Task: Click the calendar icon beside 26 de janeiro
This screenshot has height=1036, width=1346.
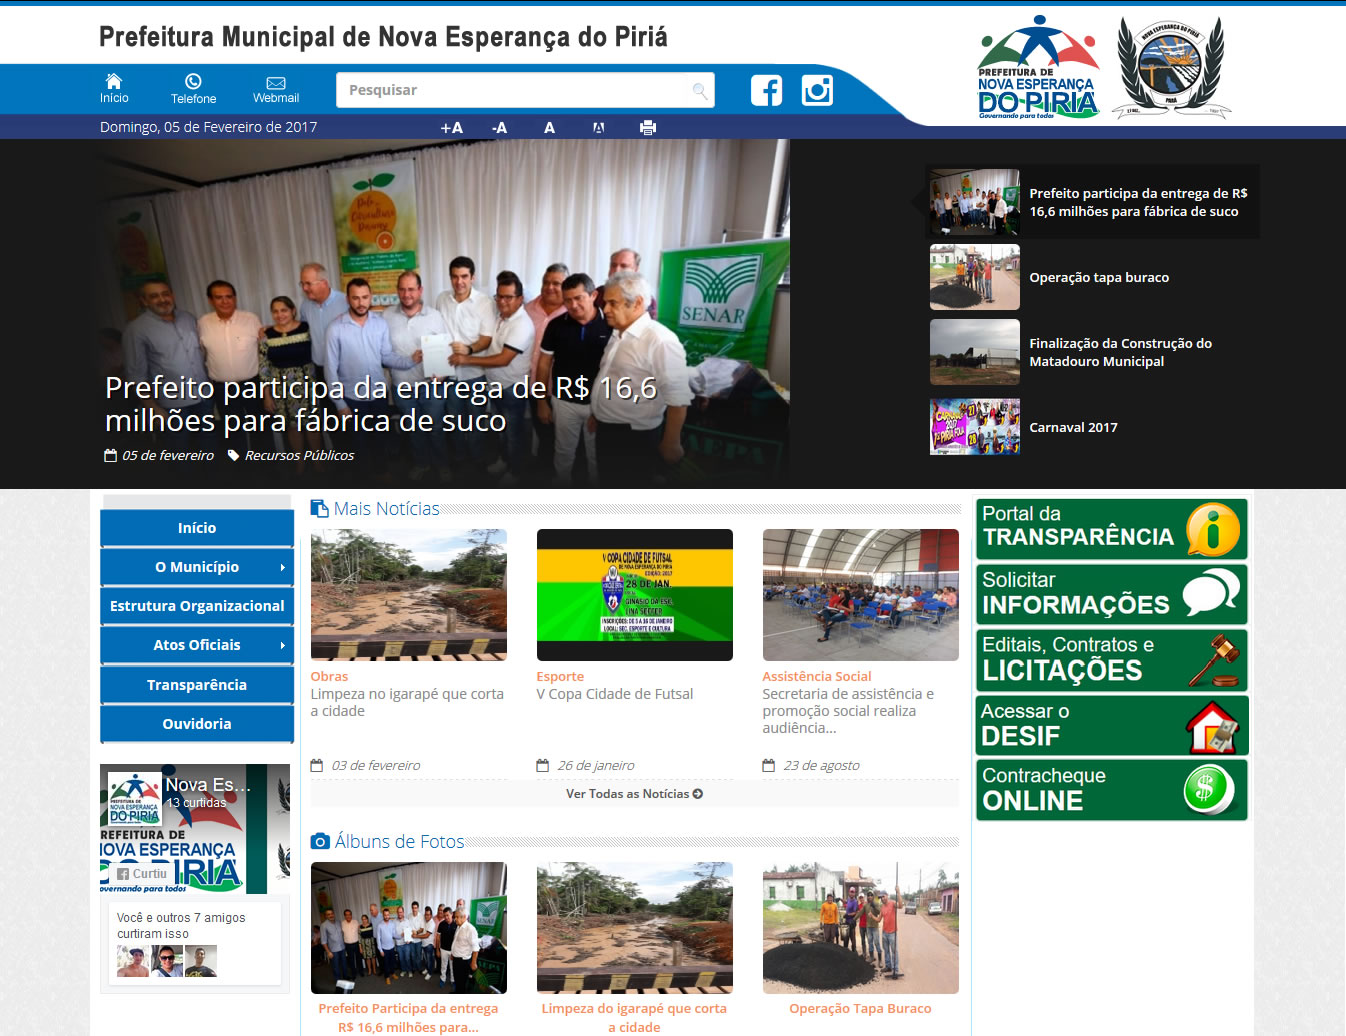Action: 543,765
